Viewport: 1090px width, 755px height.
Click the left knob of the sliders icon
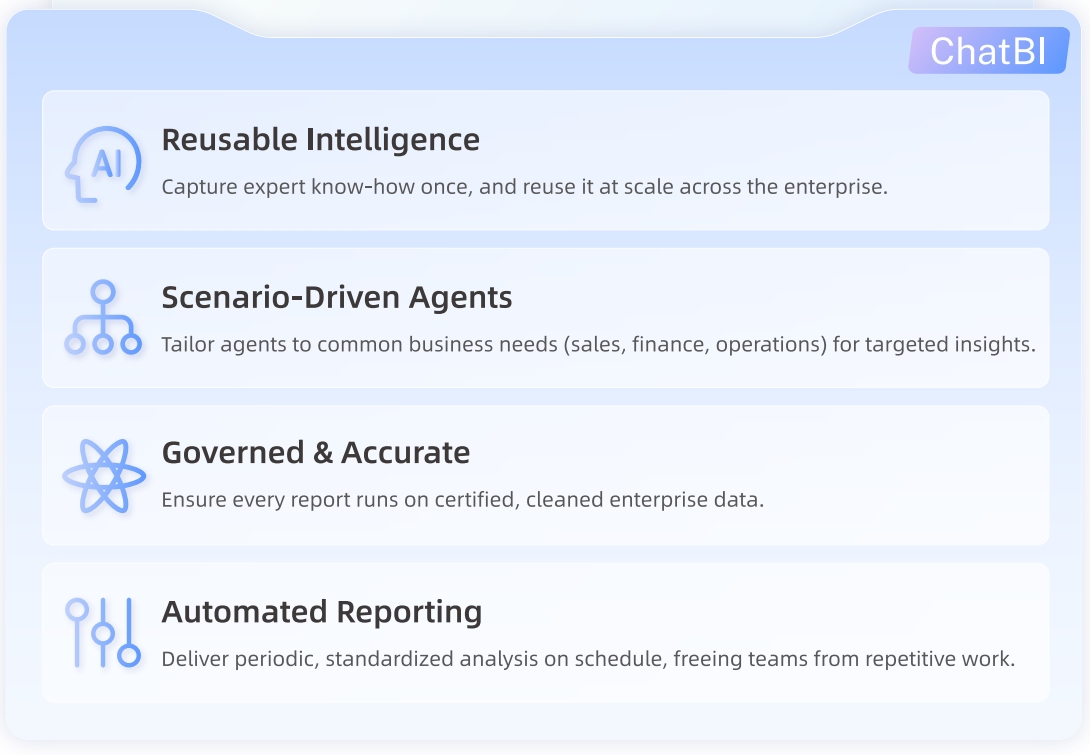click(x=76, y=608)
